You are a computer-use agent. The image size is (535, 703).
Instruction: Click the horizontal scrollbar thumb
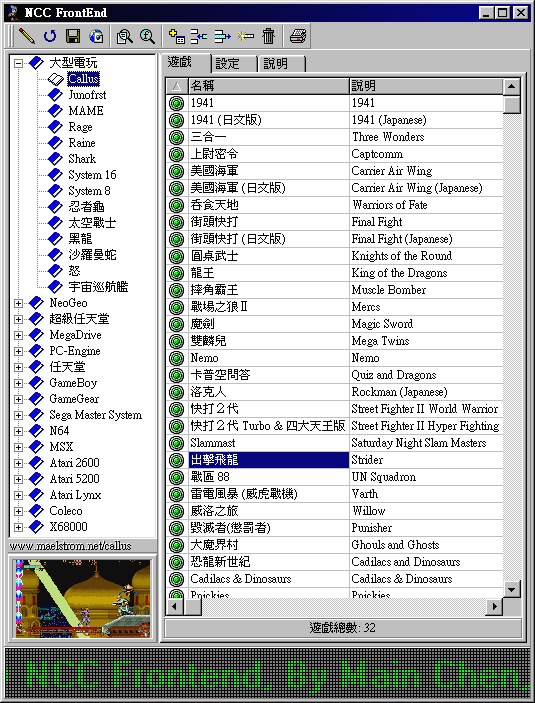(x=193, y=607)
